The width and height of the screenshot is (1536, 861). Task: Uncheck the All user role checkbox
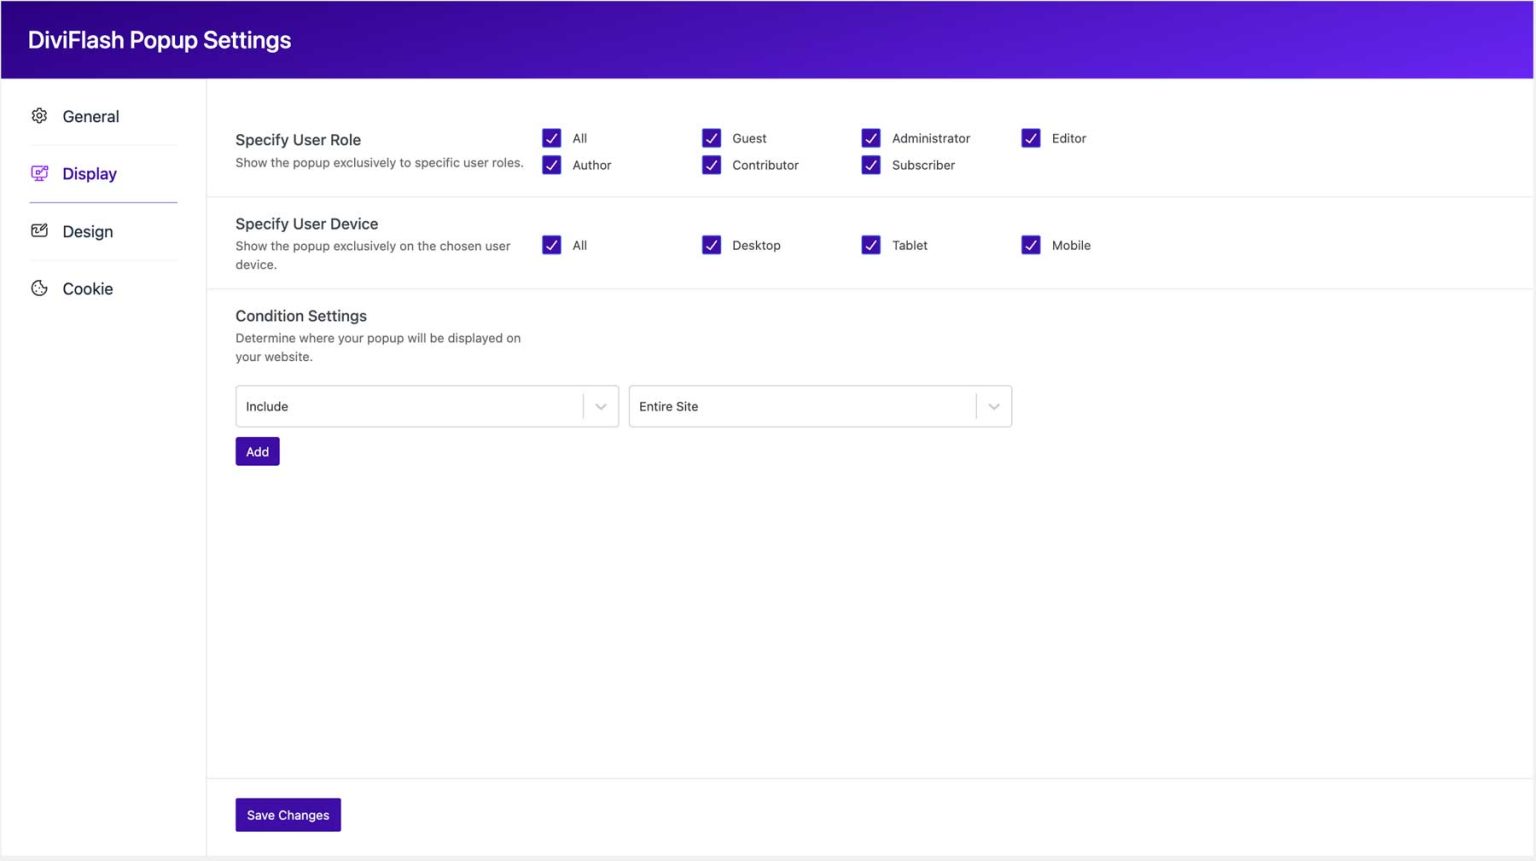pyautogui.click(x=552, y=138)
